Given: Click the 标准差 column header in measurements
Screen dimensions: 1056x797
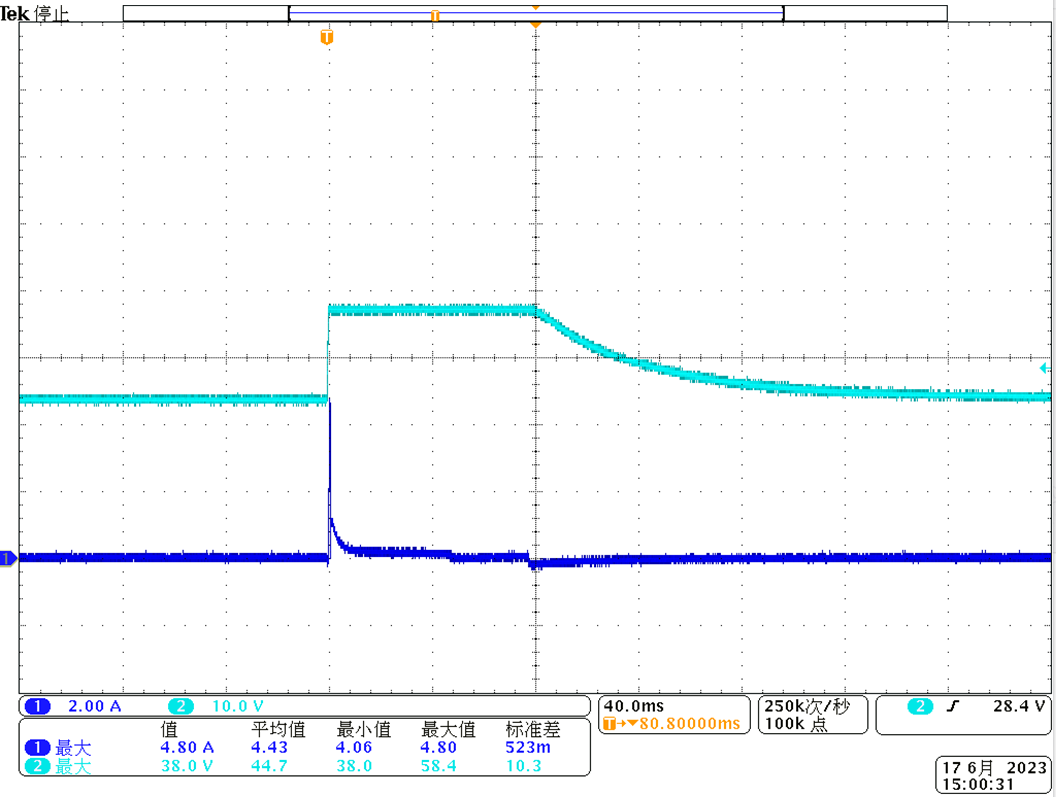Looking at the screenshot, I should pyautogui.click(x=533, y=729).
